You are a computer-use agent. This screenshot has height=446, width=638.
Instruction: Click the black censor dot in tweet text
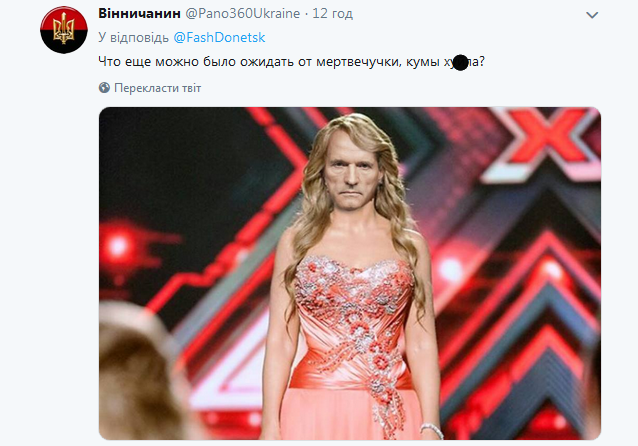point(460,63)
